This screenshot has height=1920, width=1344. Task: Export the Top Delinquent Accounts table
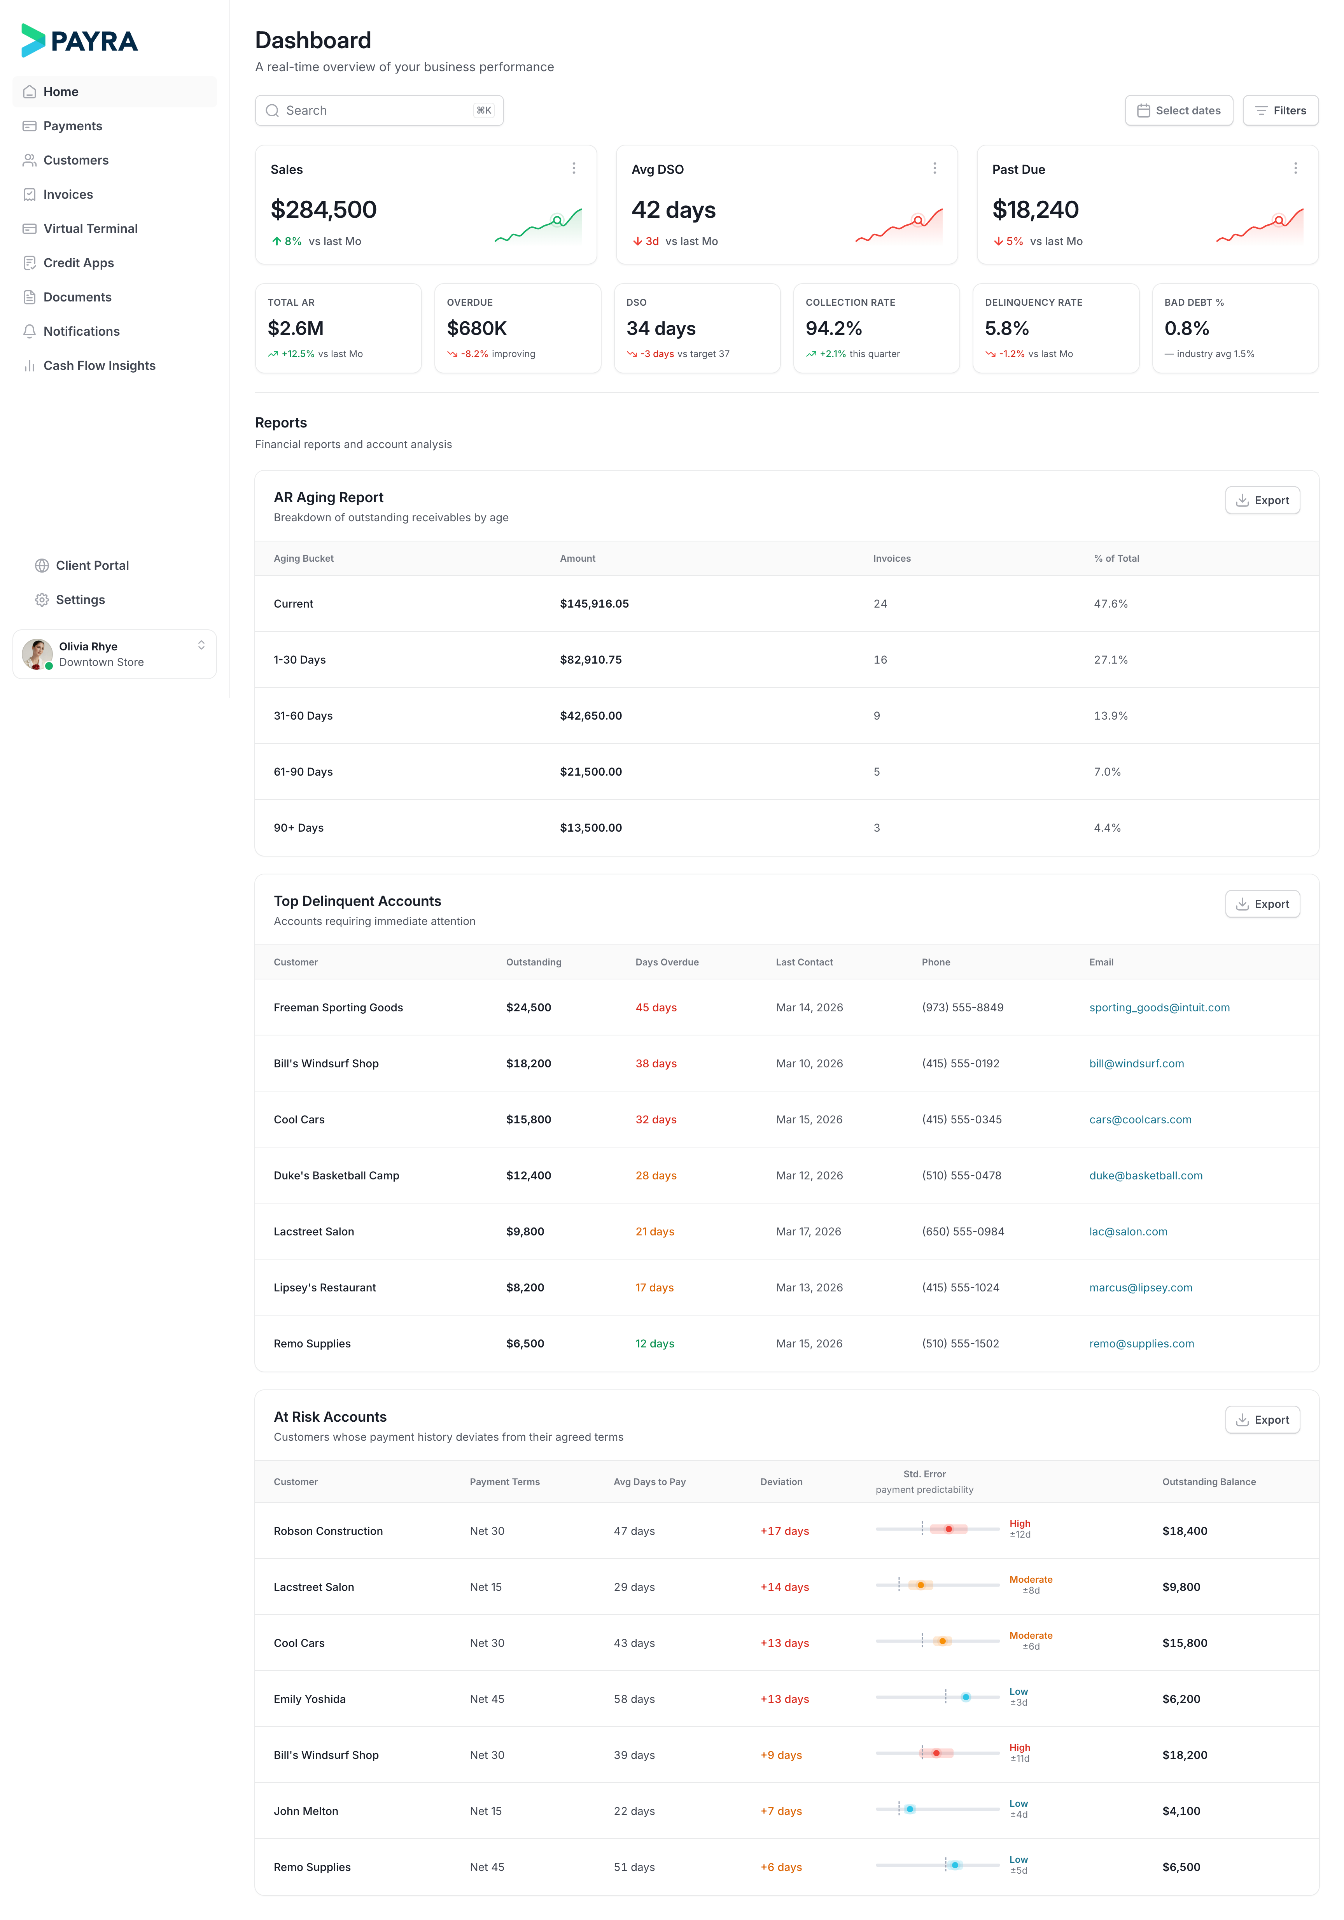pyautogui.click(x=1263, y=904)
